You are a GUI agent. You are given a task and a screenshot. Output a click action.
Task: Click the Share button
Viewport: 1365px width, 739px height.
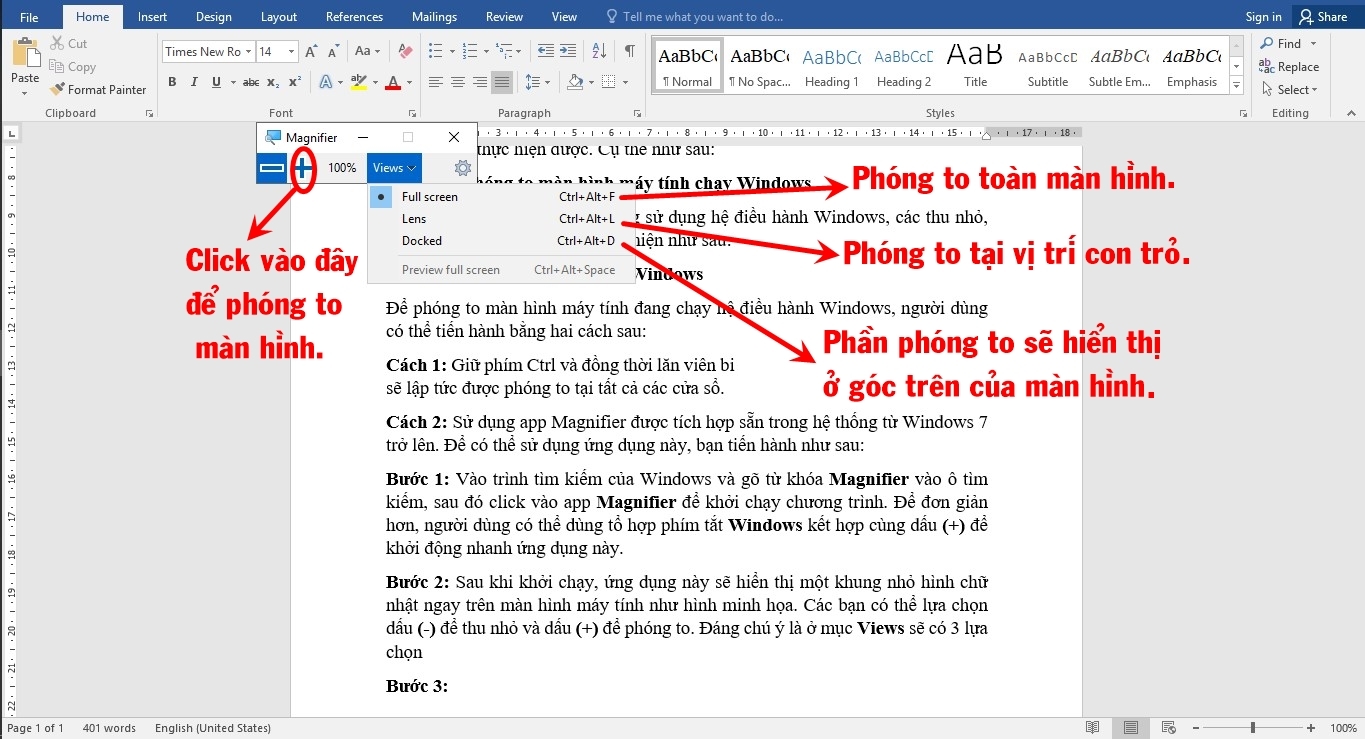point(1323,17)
